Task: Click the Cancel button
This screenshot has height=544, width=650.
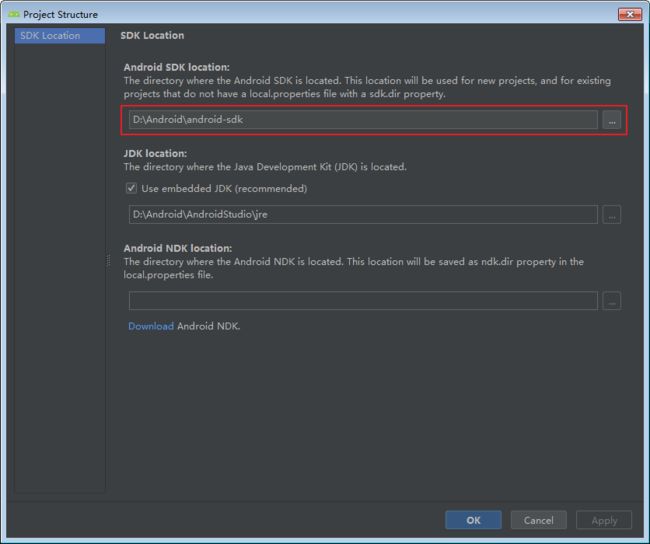Action: click(x=538, y=520)
